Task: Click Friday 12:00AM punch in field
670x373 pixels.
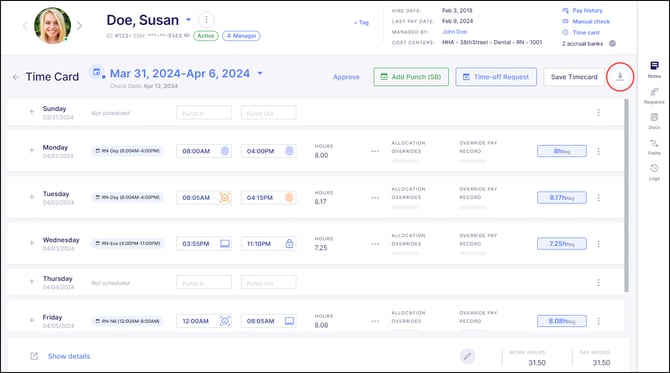Action: (204, 321)
